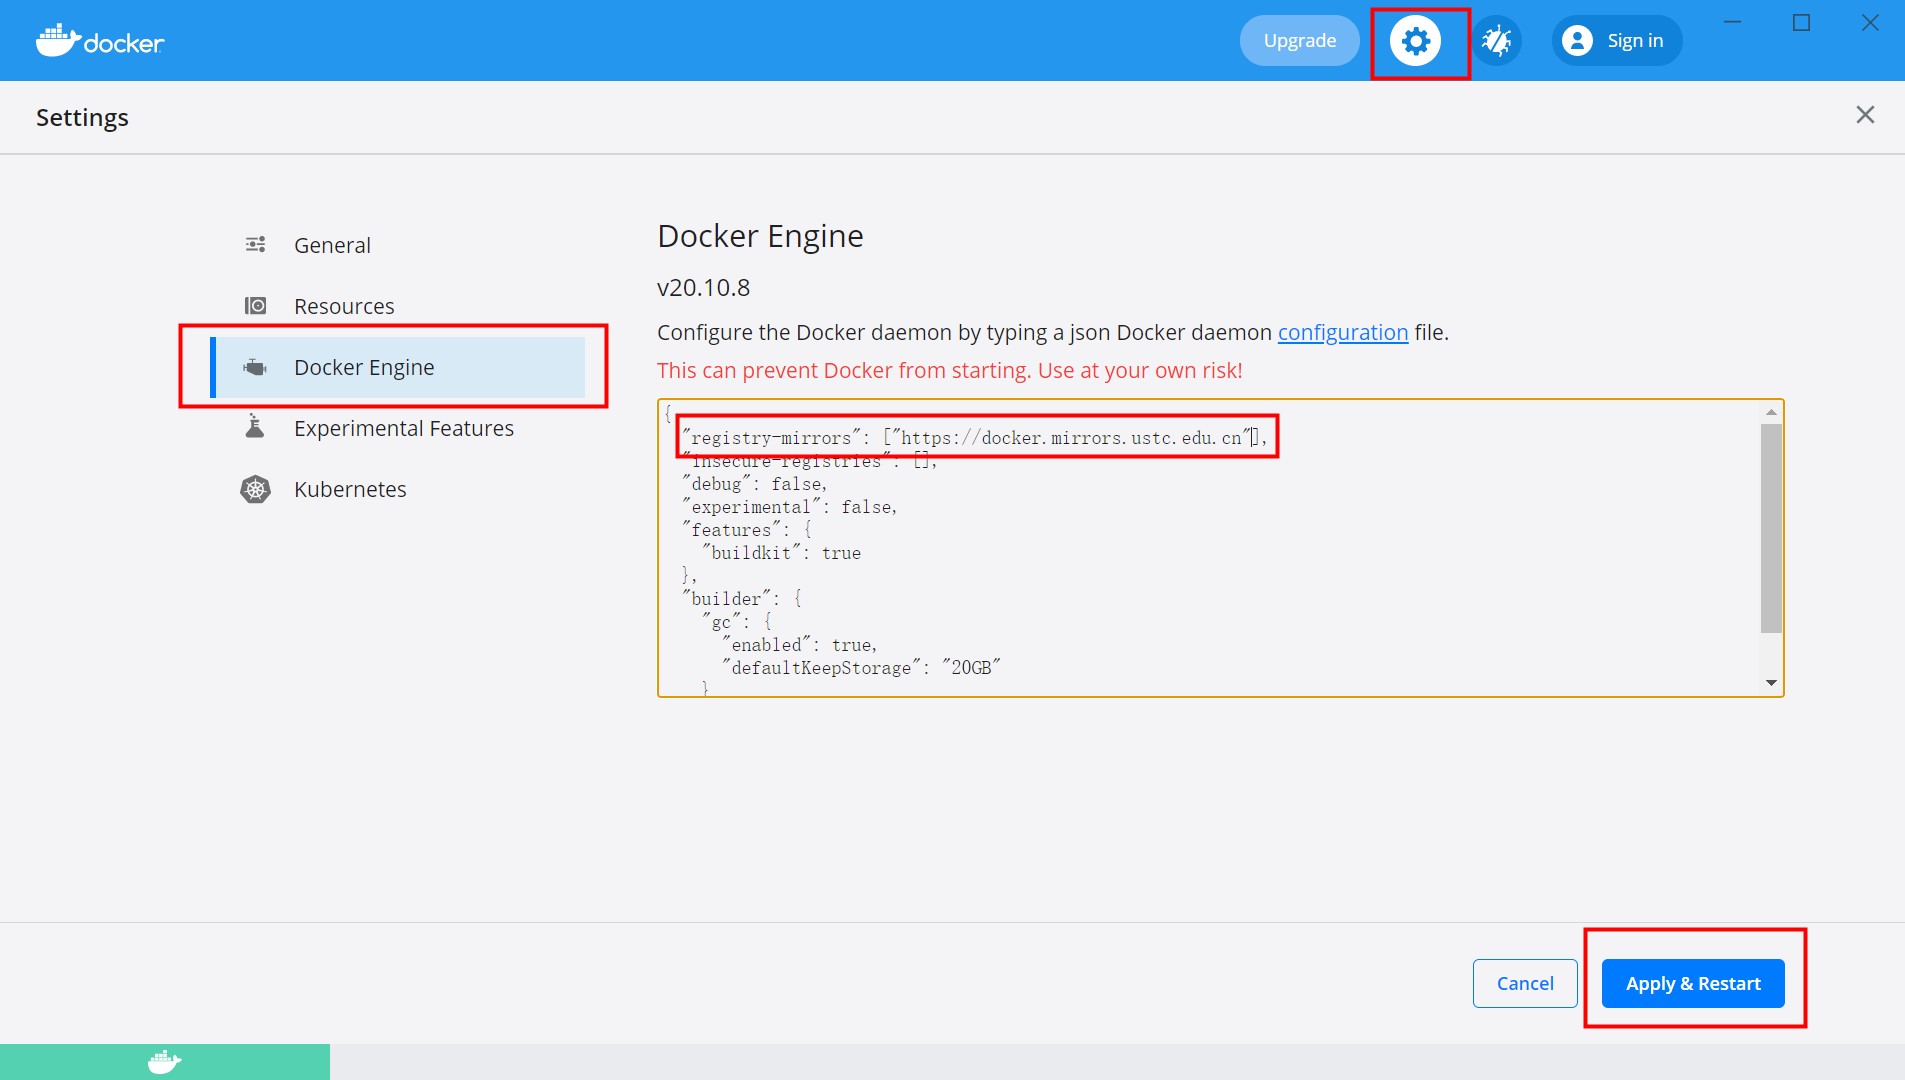Open the Resources settings tab
This screenshot has height=1080, width=1905.
pyautogui.click(x=398, y=306)
